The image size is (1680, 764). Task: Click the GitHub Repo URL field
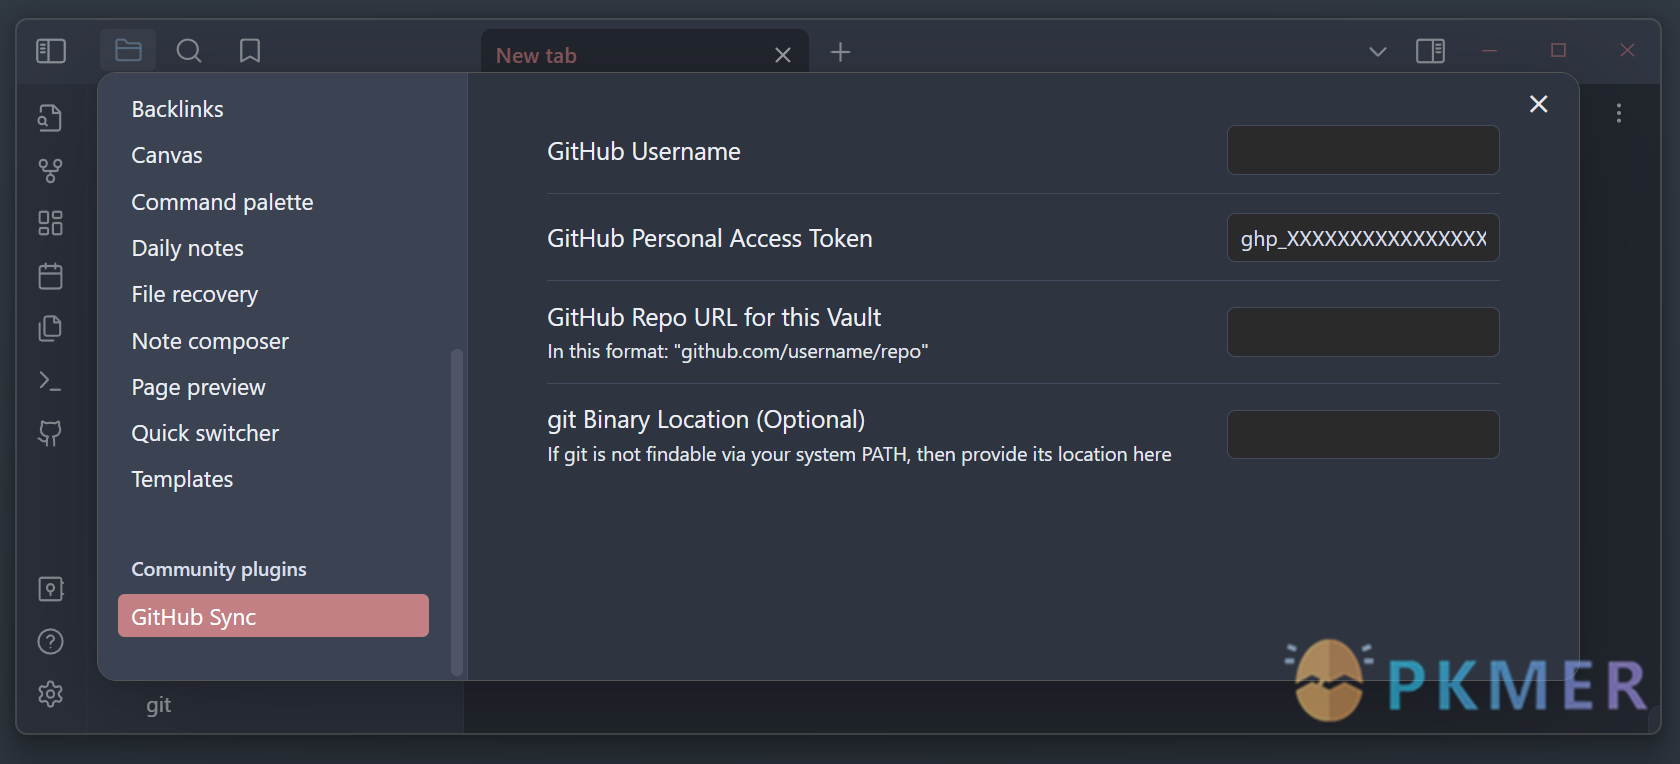tap(1363, 332)
